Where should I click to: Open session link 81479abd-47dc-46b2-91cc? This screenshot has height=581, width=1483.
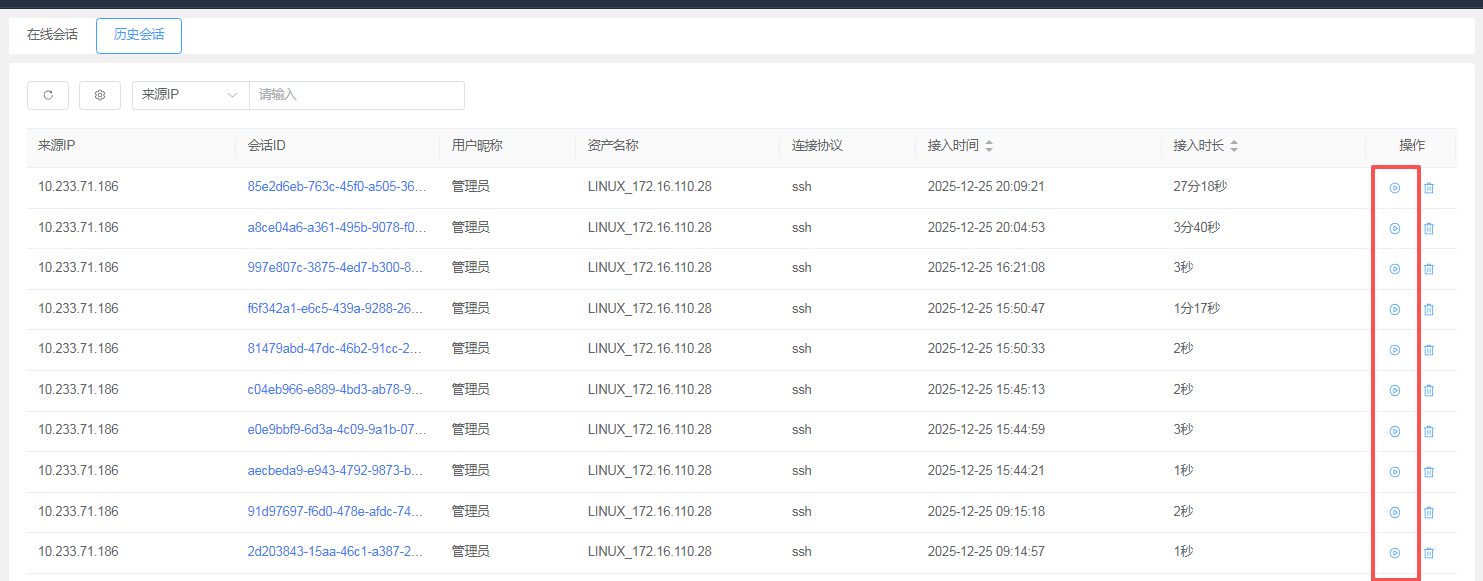(336, 348)
